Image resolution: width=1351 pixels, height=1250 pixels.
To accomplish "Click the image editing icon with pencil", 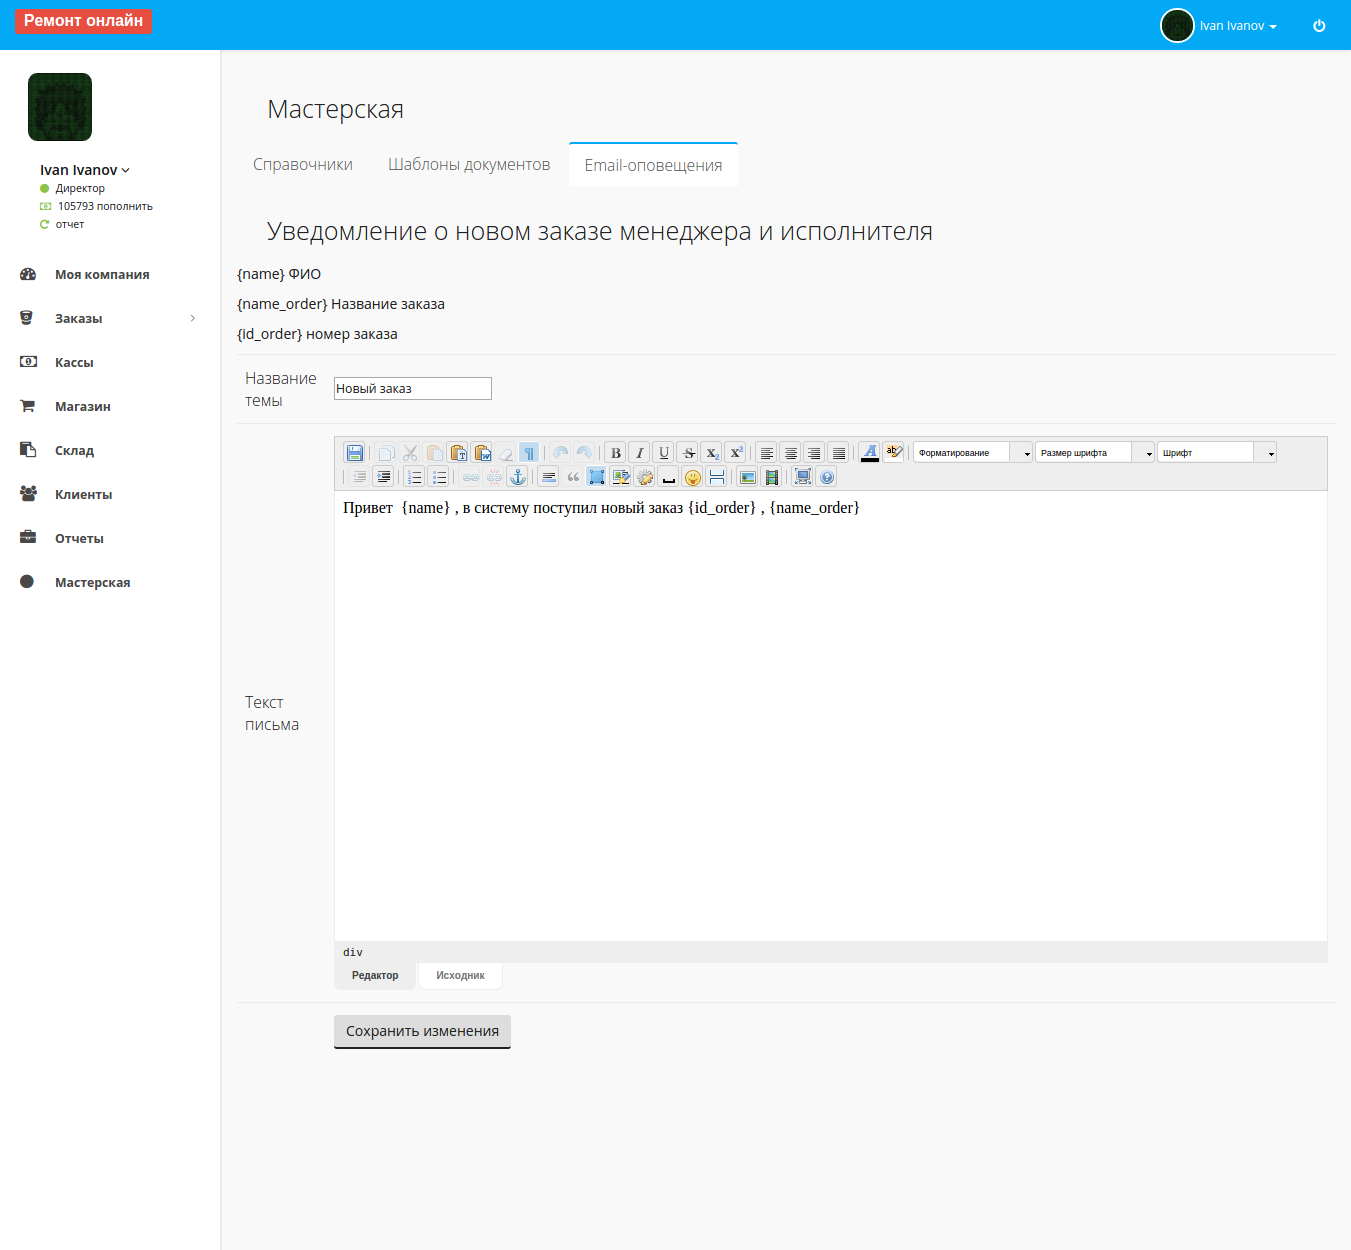I will pyautogui.click(x=621, y=477).
